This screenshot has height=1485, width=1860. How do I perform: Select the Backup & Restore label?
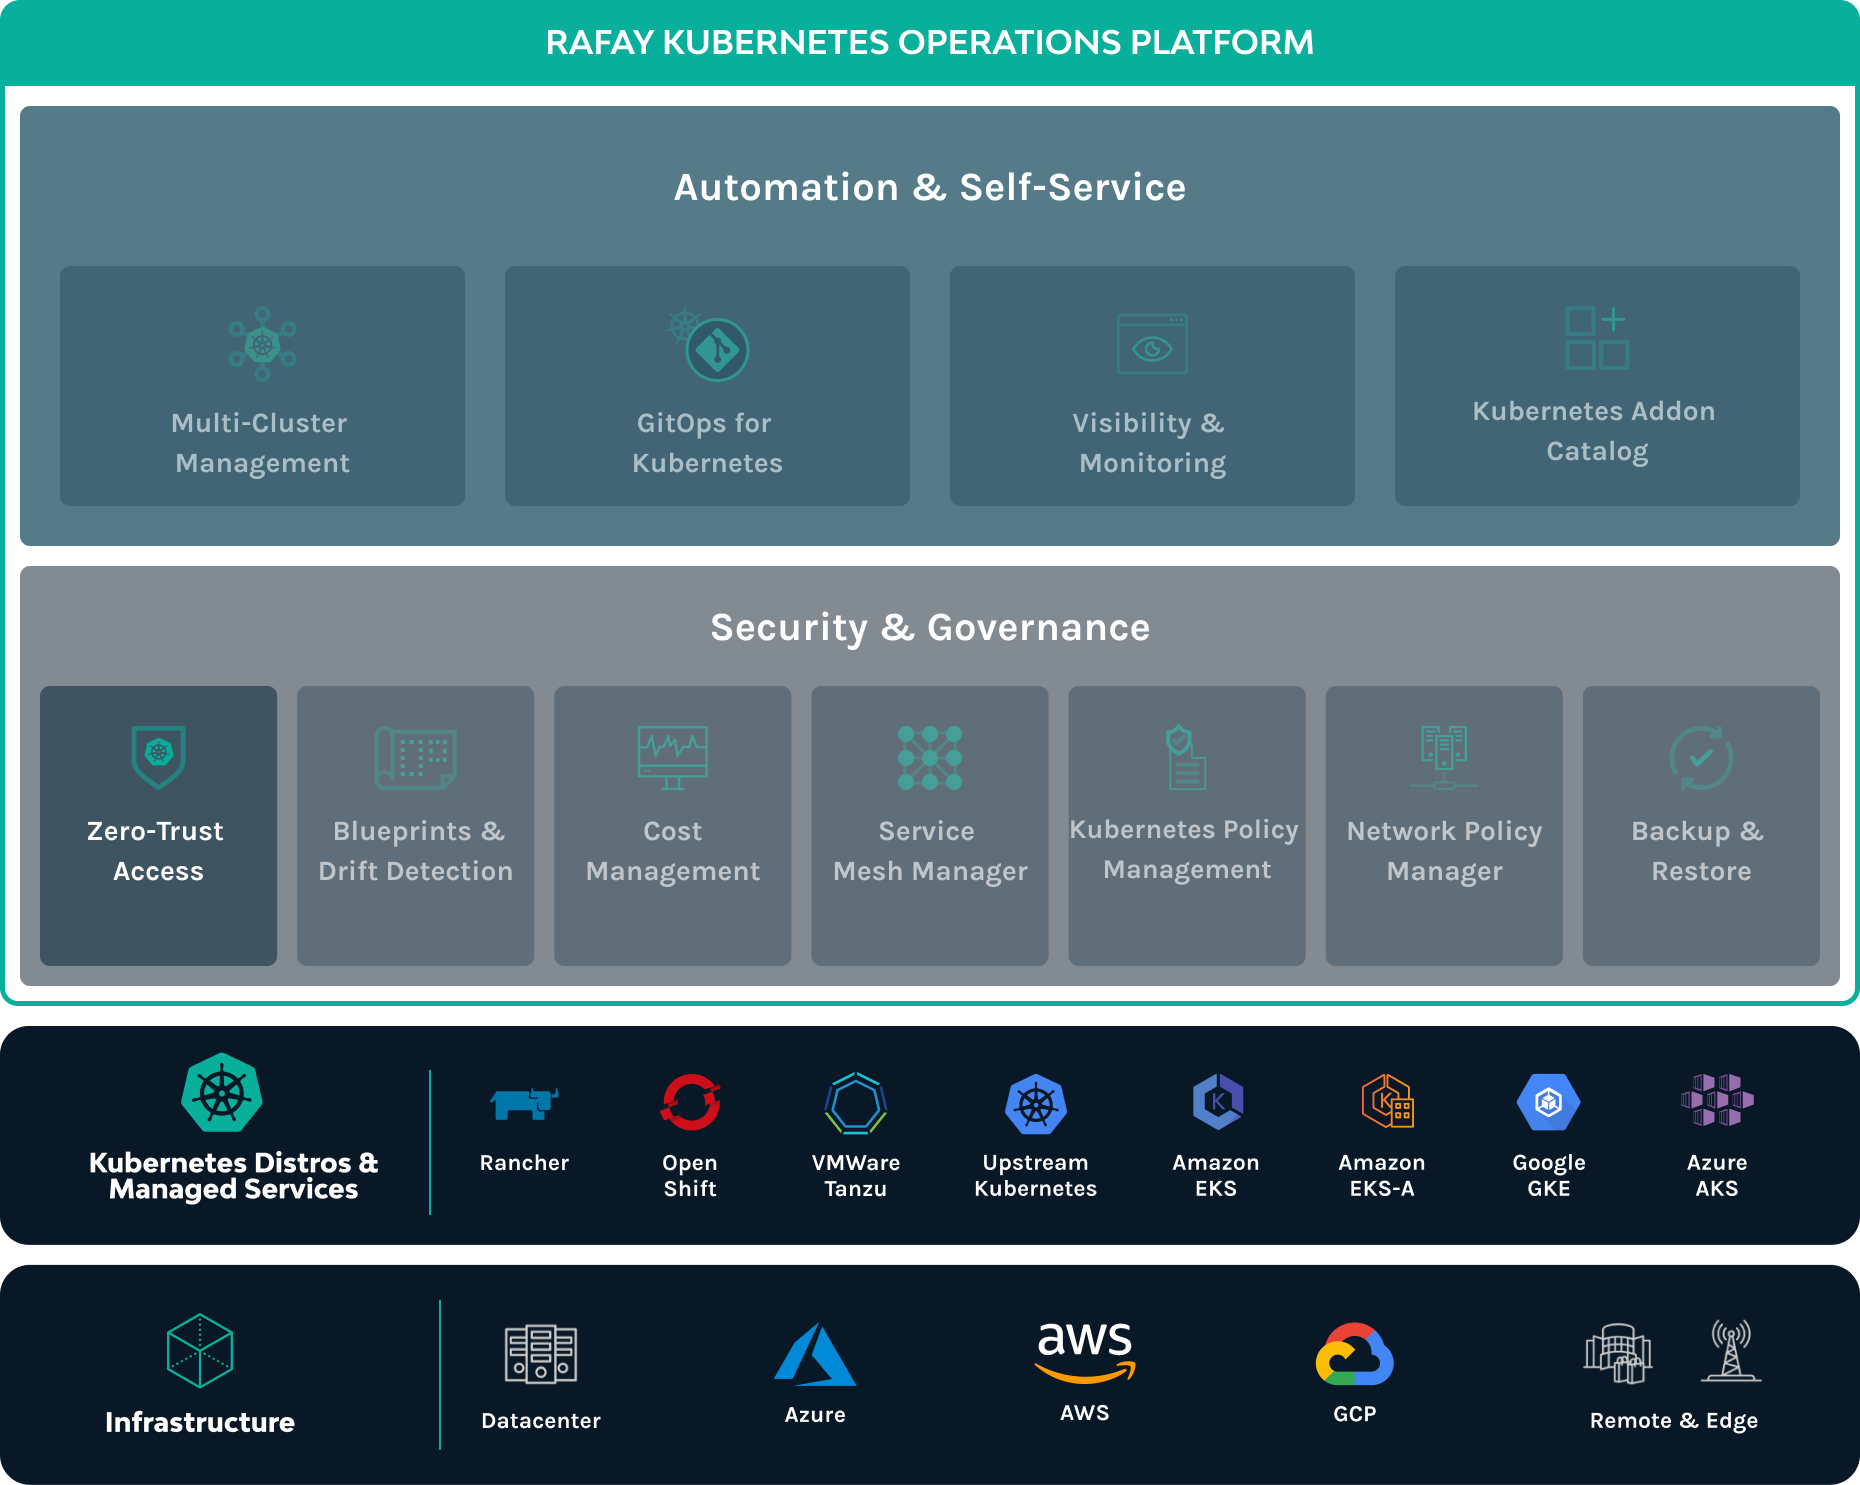click(x=1700, y=851)
